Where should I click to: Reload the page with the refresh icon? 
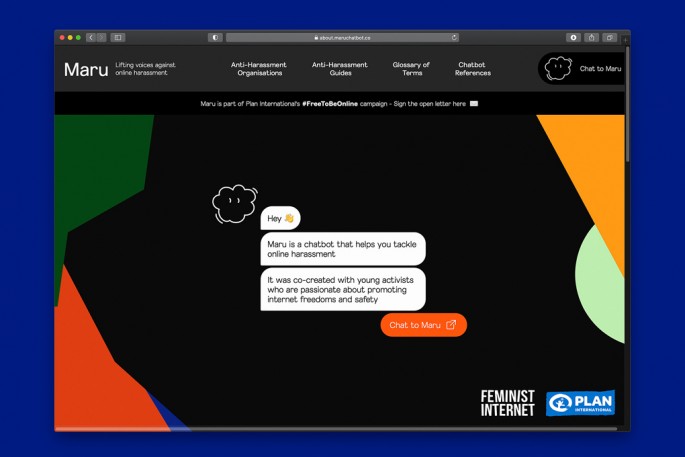tap(454, 37)
